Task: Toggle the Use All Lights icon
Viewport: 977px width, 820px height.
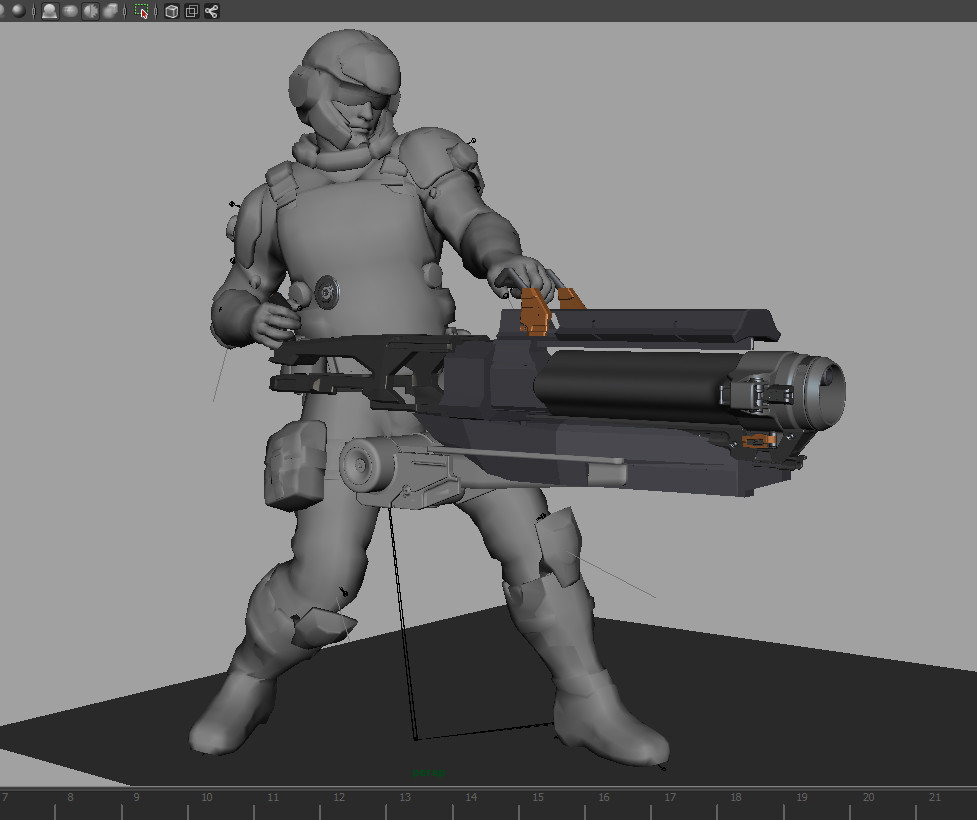Action: click(49, 11)
